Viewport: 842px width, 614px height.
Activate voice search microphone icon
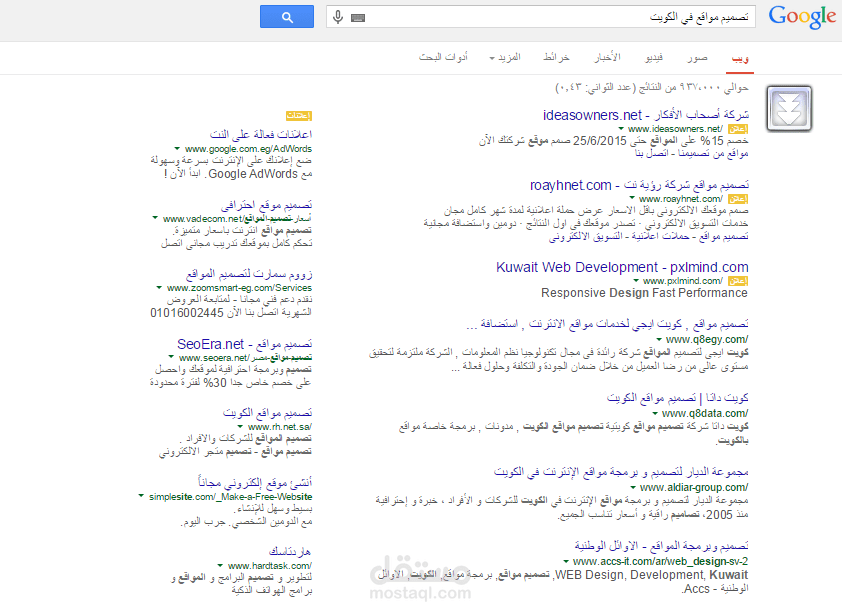(338, 17)
